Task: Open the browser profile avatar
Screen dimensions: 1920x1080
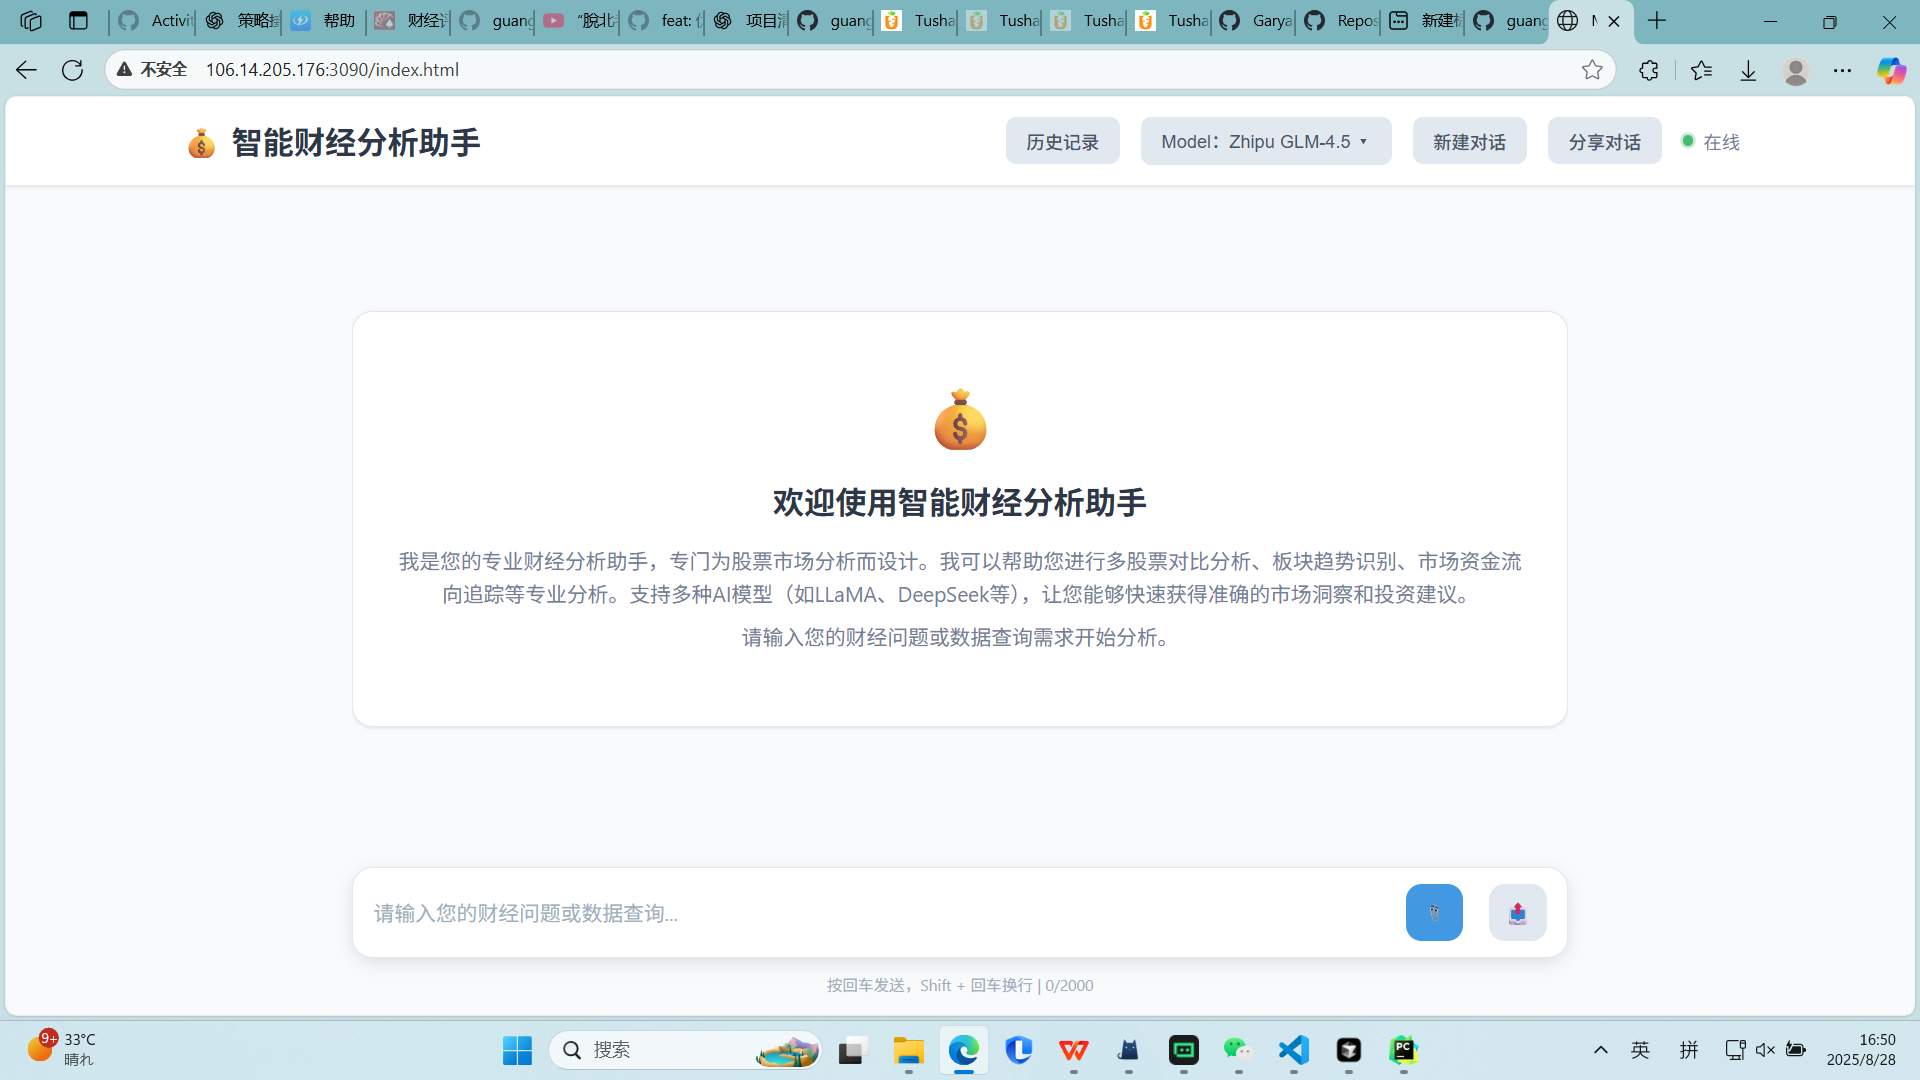Action: 1795,70
